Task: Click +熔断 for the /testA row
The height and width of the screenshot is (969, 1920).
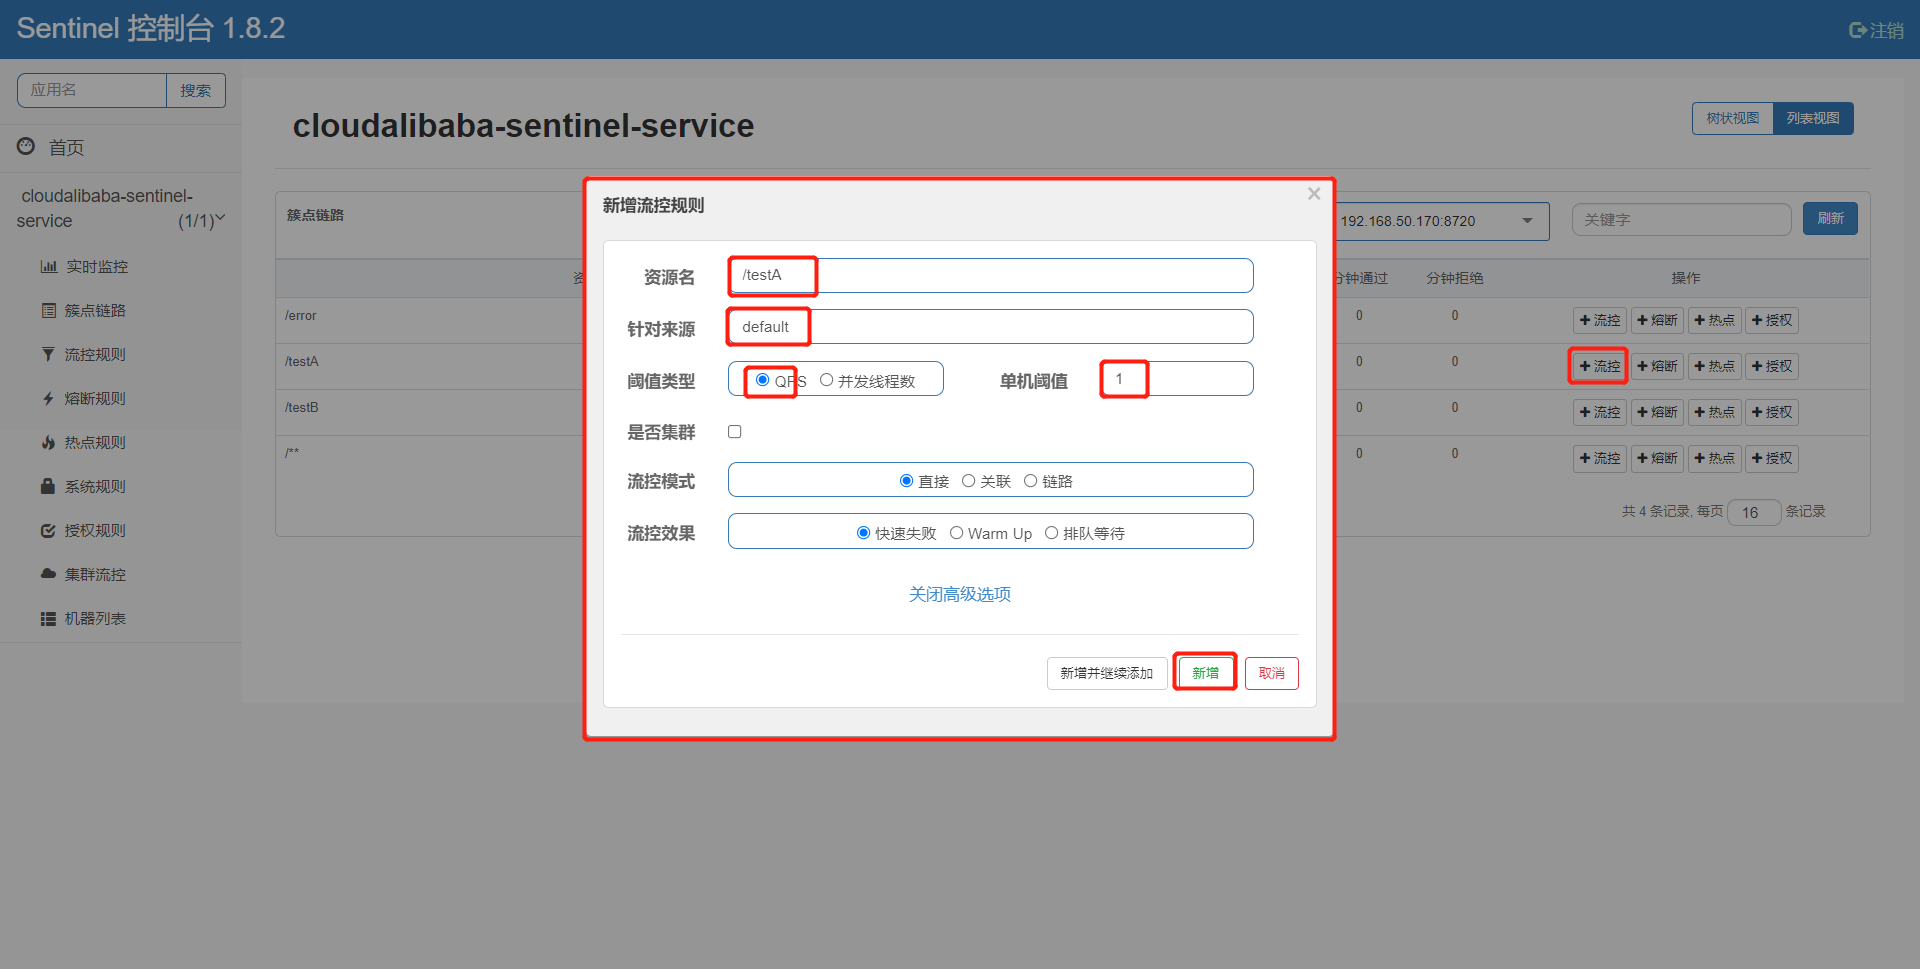Action: coord(1658,366)
